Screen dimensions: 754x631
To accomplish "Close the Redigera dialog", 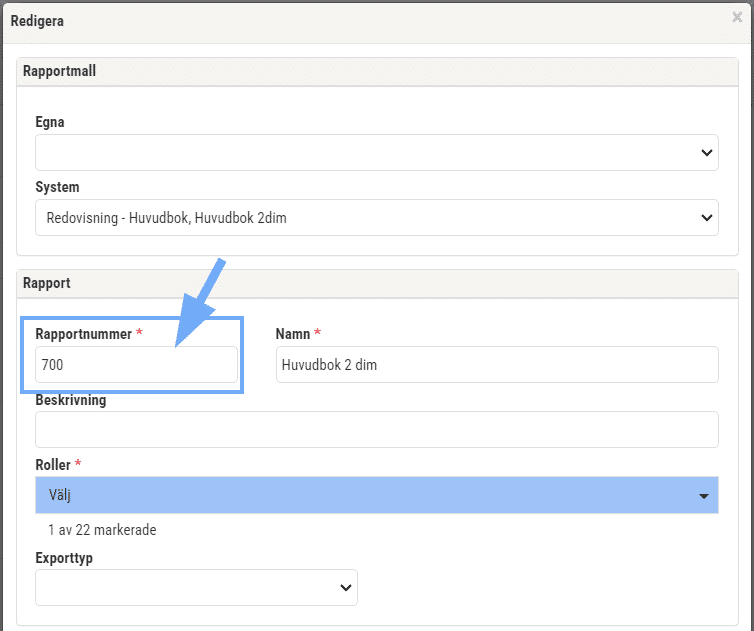I will 737,17.
